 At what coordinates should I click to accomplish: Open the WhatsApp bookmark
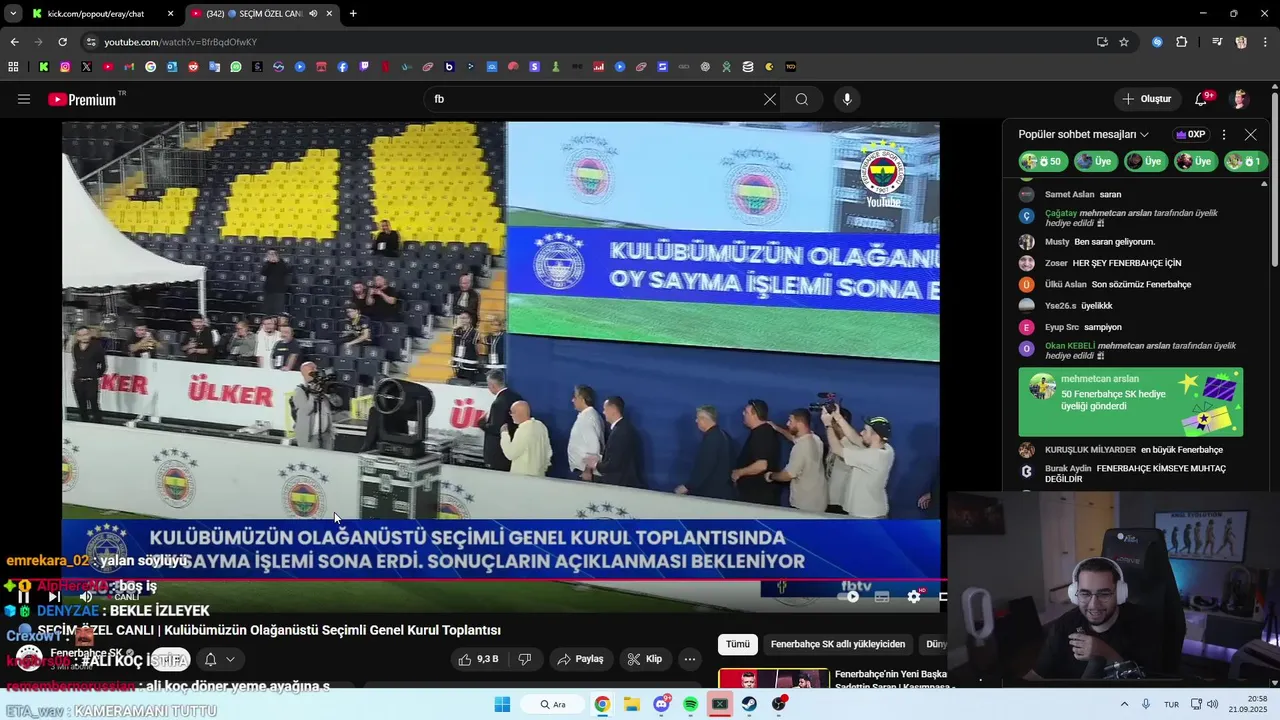(236, 67)
